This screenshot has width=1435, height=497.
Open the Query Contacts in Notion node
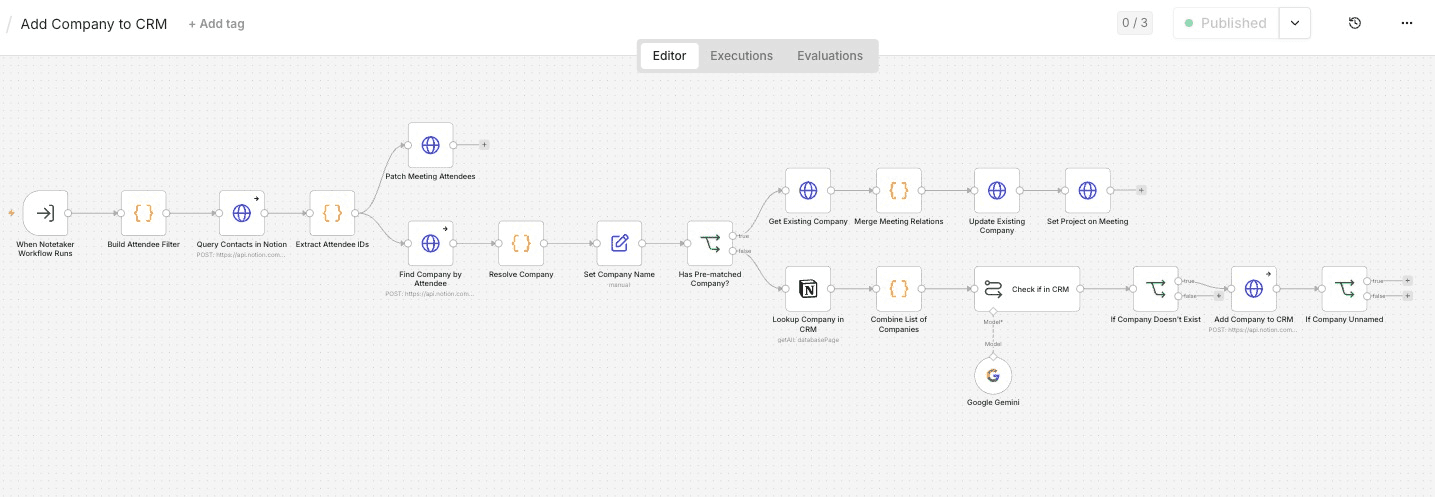(242, 213)
